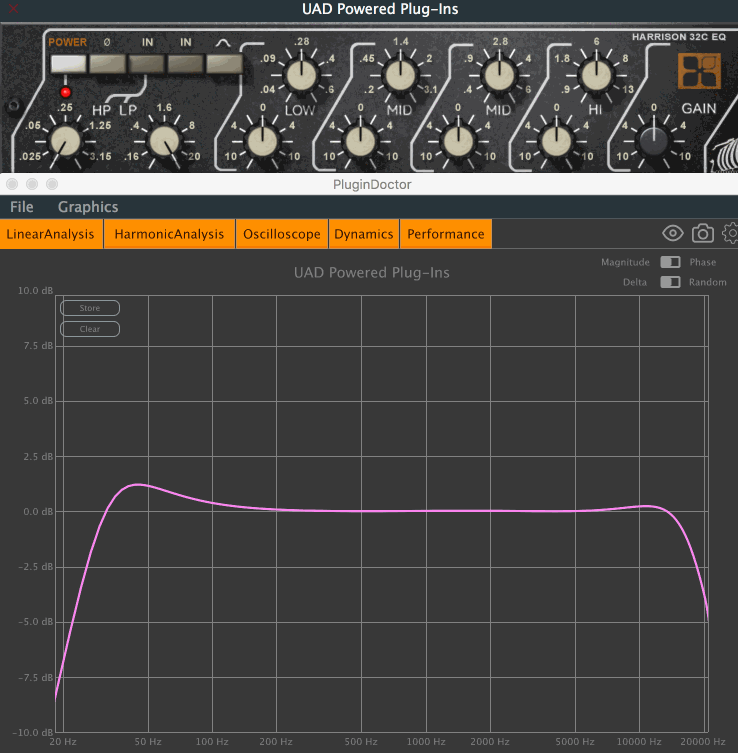The image size is (738, 753).
Task: Click the HP filter frequency knob
Action: 66,142
